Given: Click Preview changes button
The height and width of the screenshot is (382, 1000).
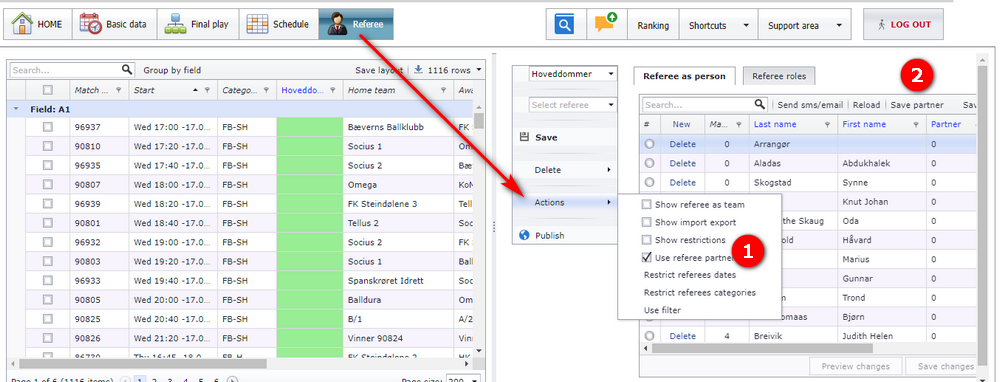Looking at the screenshot, I should click(855, 366).
